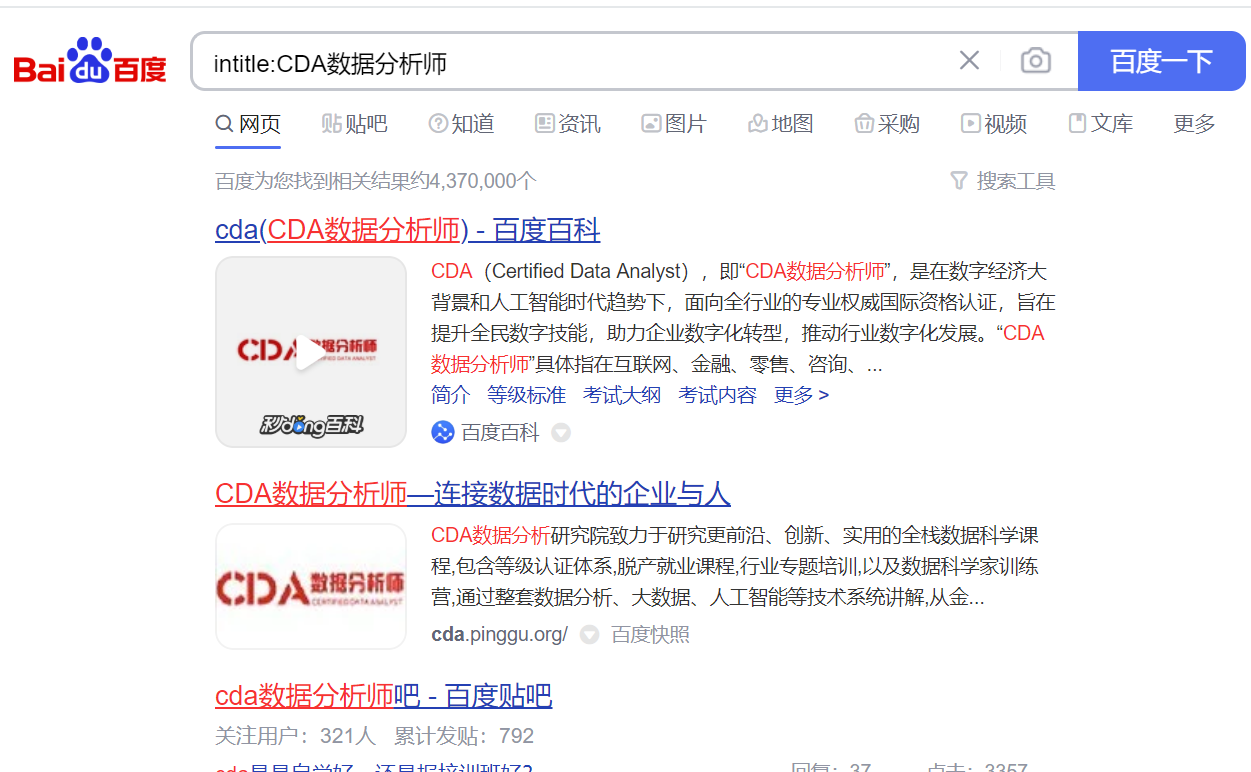This screenshot has height=772, width=1251.
Task: Switch to the 贴吧 tab
Action: pos(354,124)
